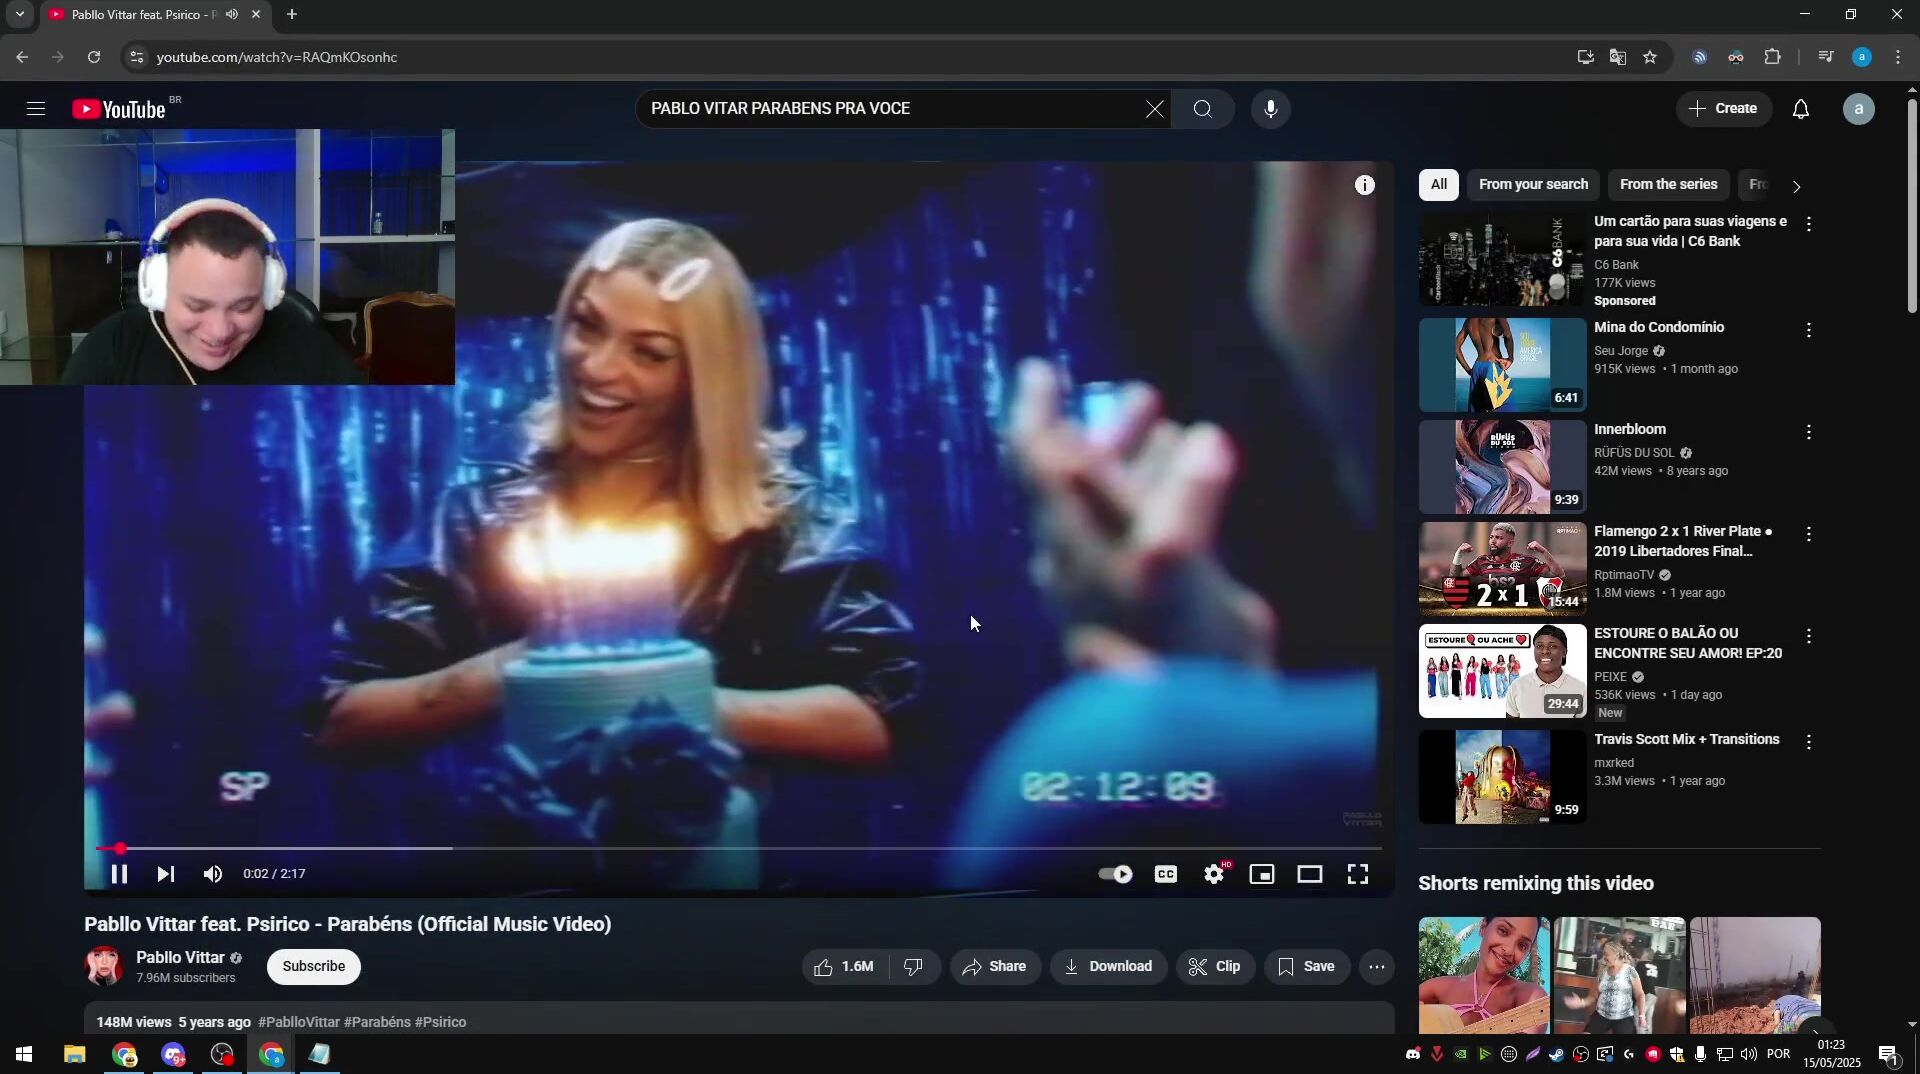Go to the YouTube home logo
This screenshot has width=1920, height=1074.
120,109
